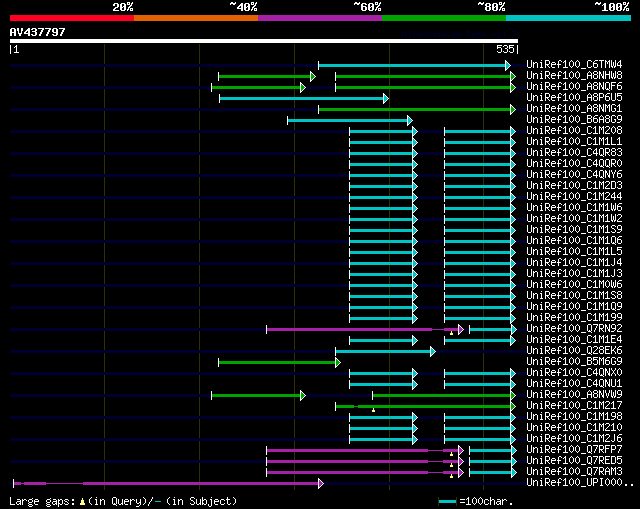The width and height of the screenshot is (640, 509).
Task: Click the UniRef100_C1M2J6 label
Action: [x=574, y=439]
